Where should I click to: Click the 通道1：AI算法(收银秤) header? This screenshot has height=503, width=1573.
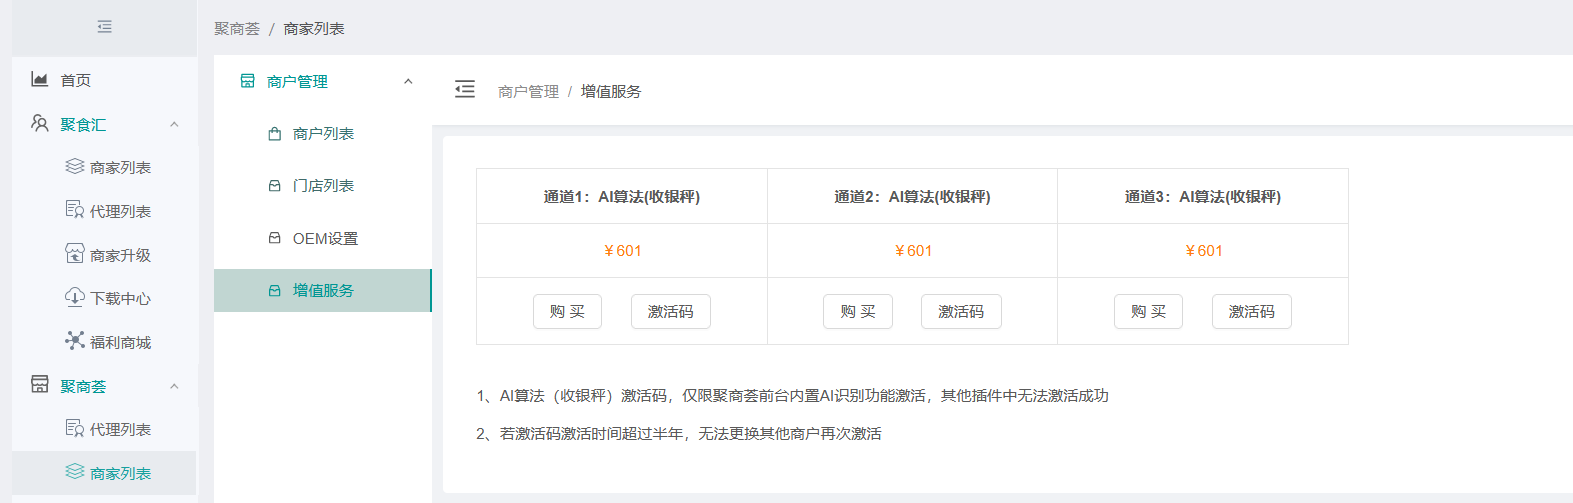pos(622,197)
